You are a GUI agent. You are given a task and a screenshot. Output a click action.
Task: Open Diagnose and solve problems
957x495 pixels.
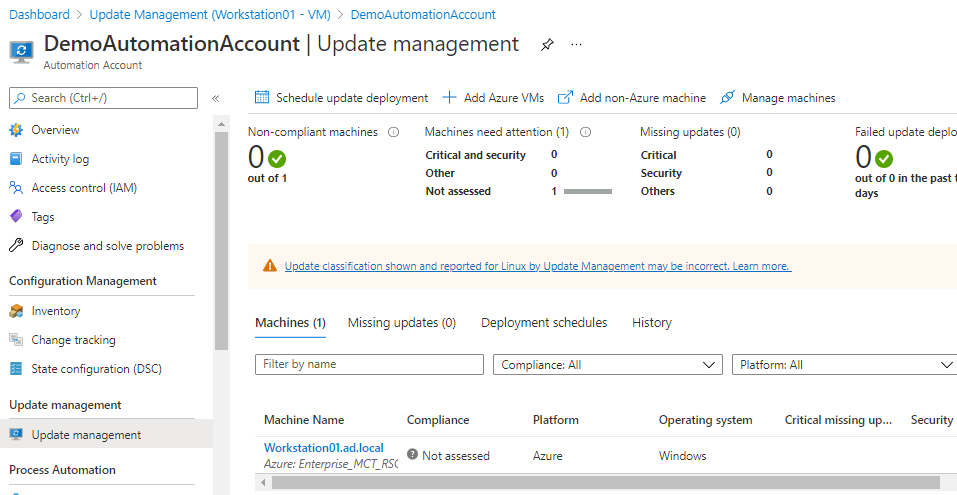(107, 246)
